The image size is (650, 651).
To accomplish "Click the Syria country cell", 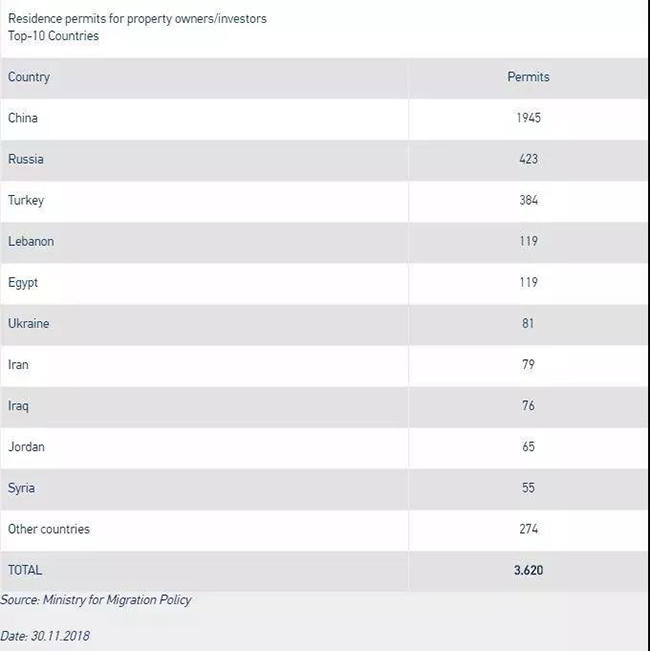I will (x=22, y=487).
